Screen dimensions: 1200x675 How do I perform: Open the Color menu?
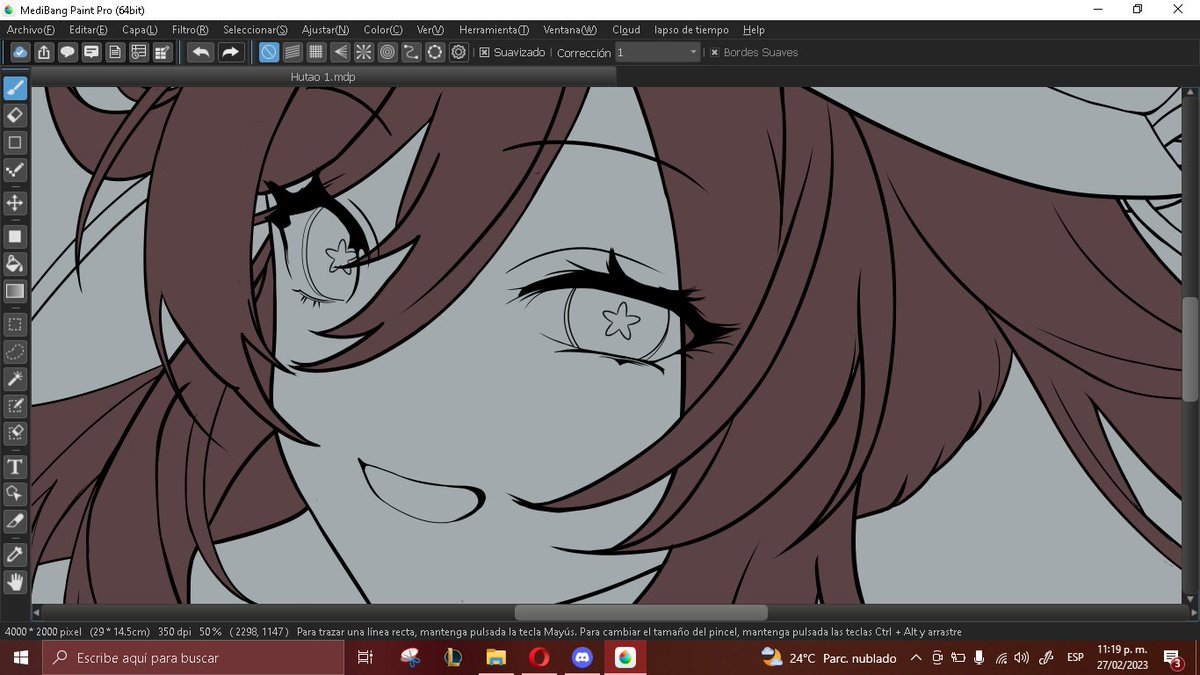coord(383,30)
